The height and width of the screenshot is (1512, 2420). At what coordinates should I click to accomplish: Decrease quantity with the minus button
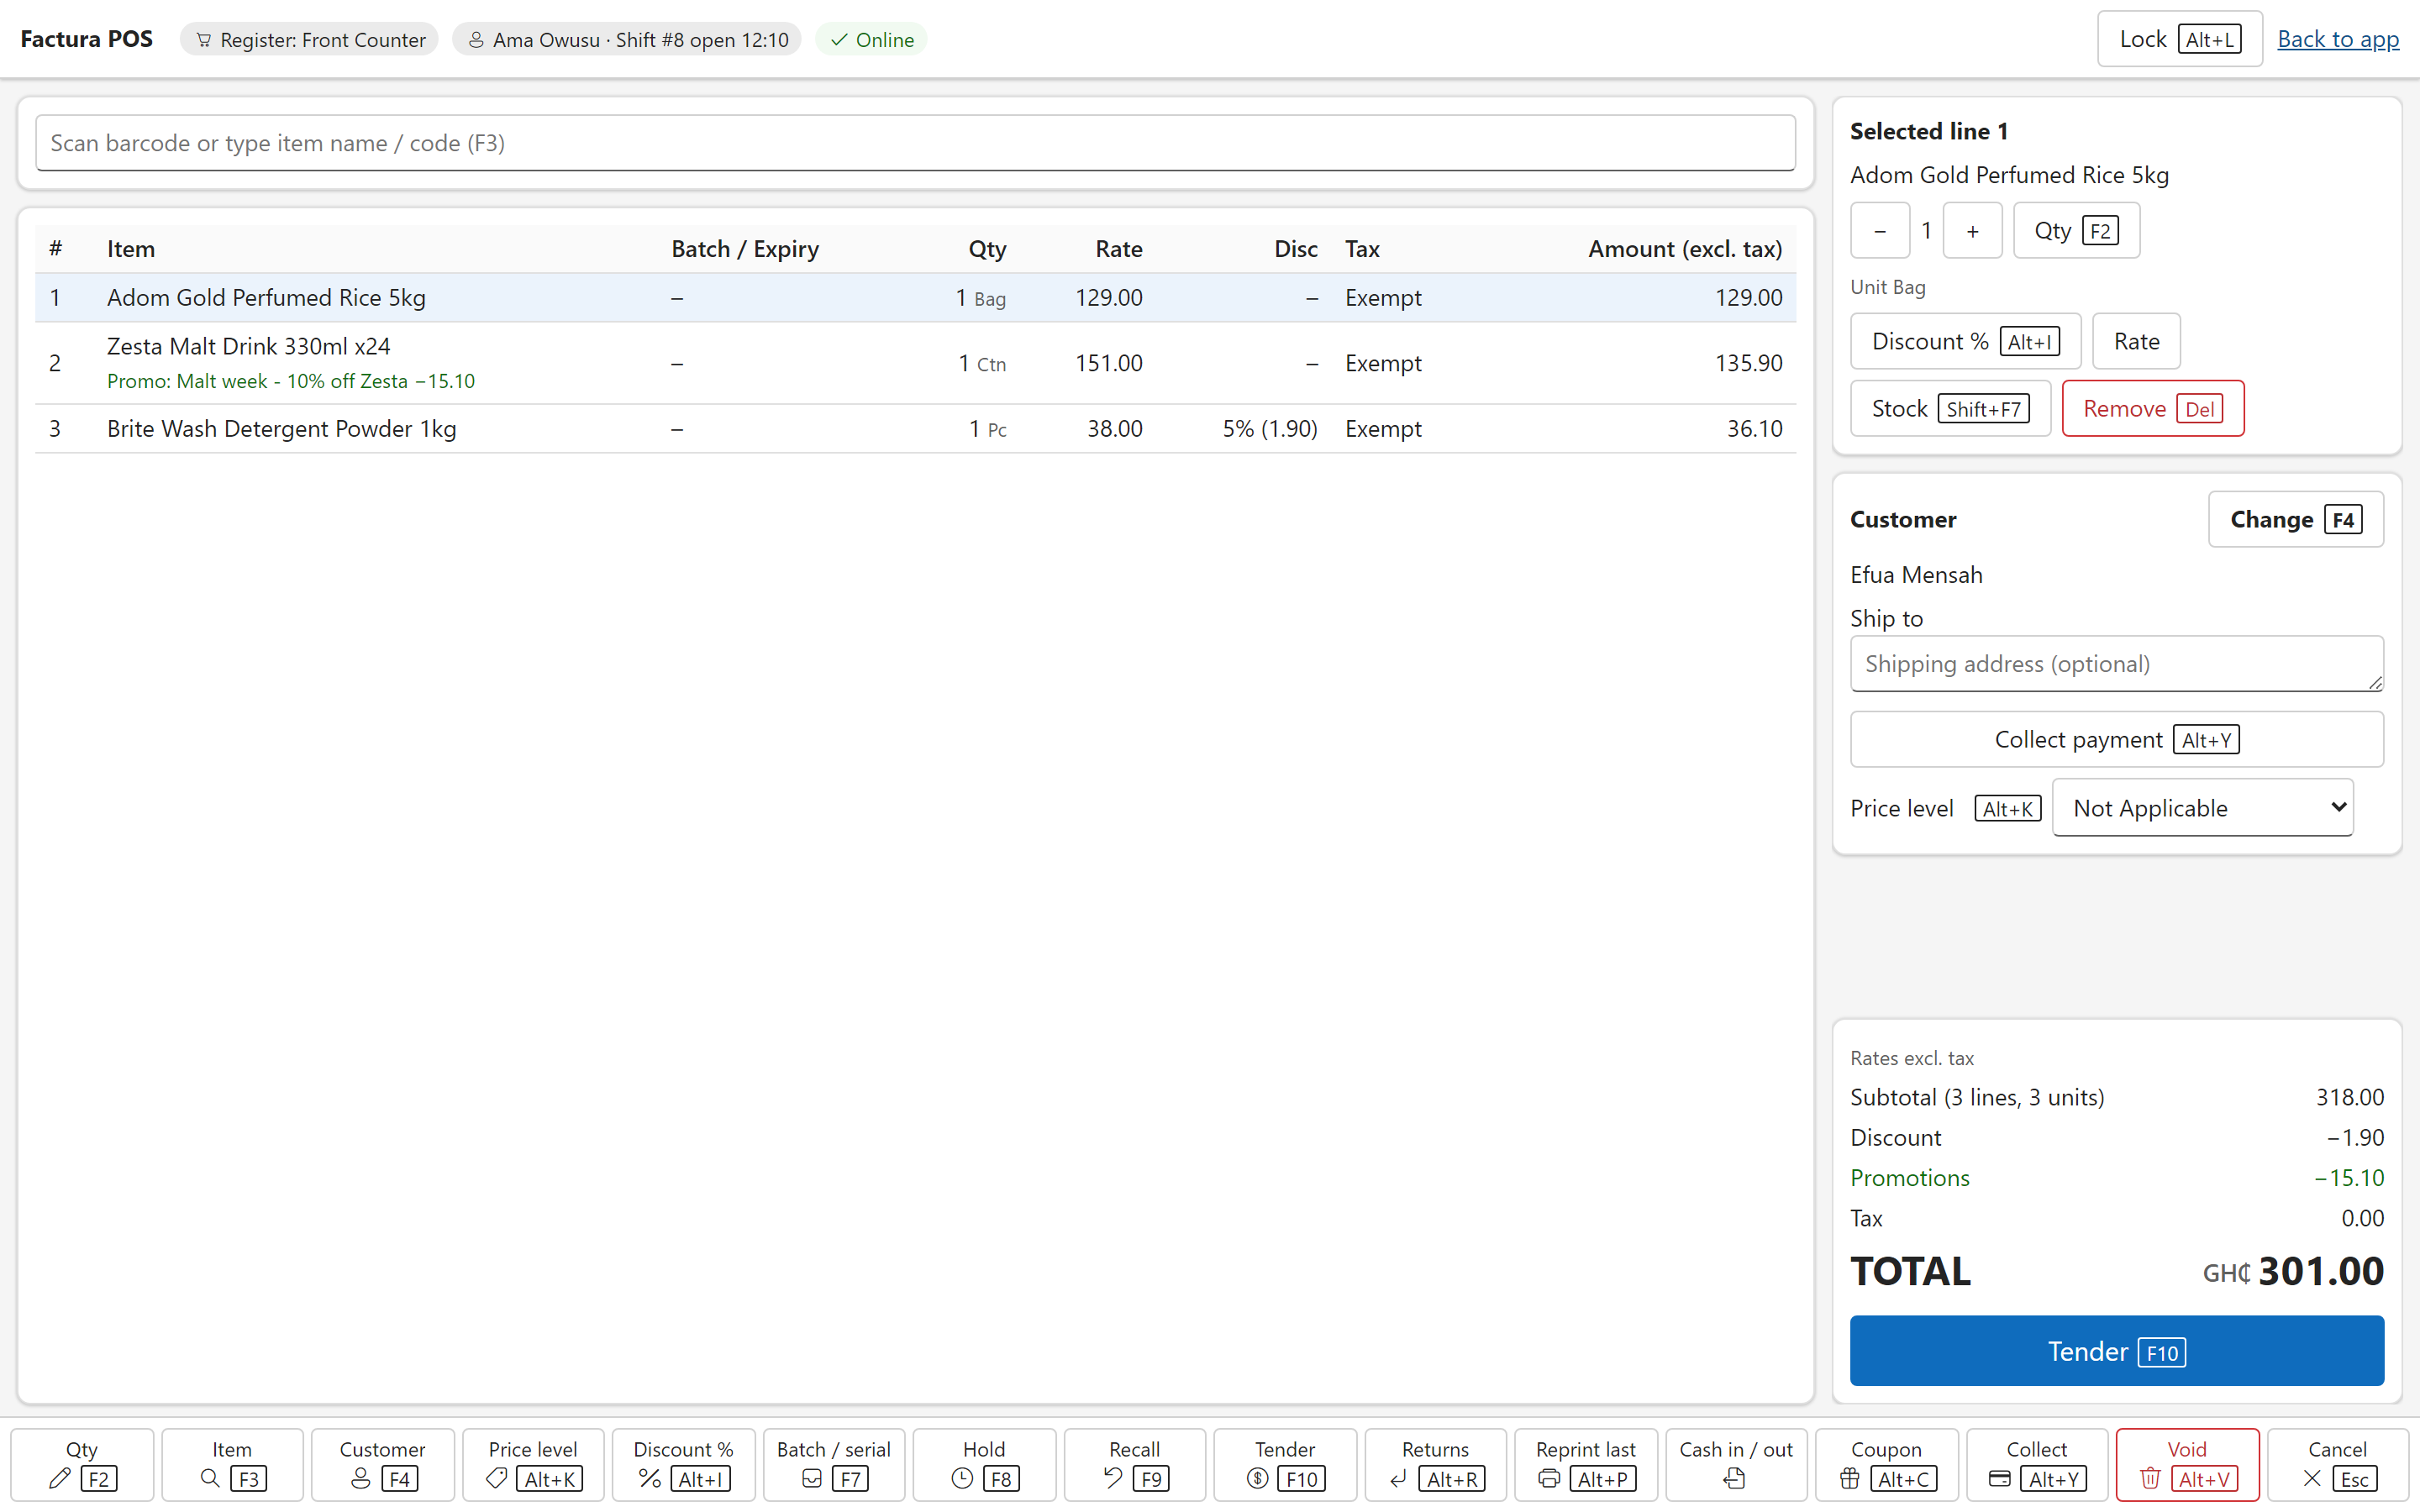1880,231
